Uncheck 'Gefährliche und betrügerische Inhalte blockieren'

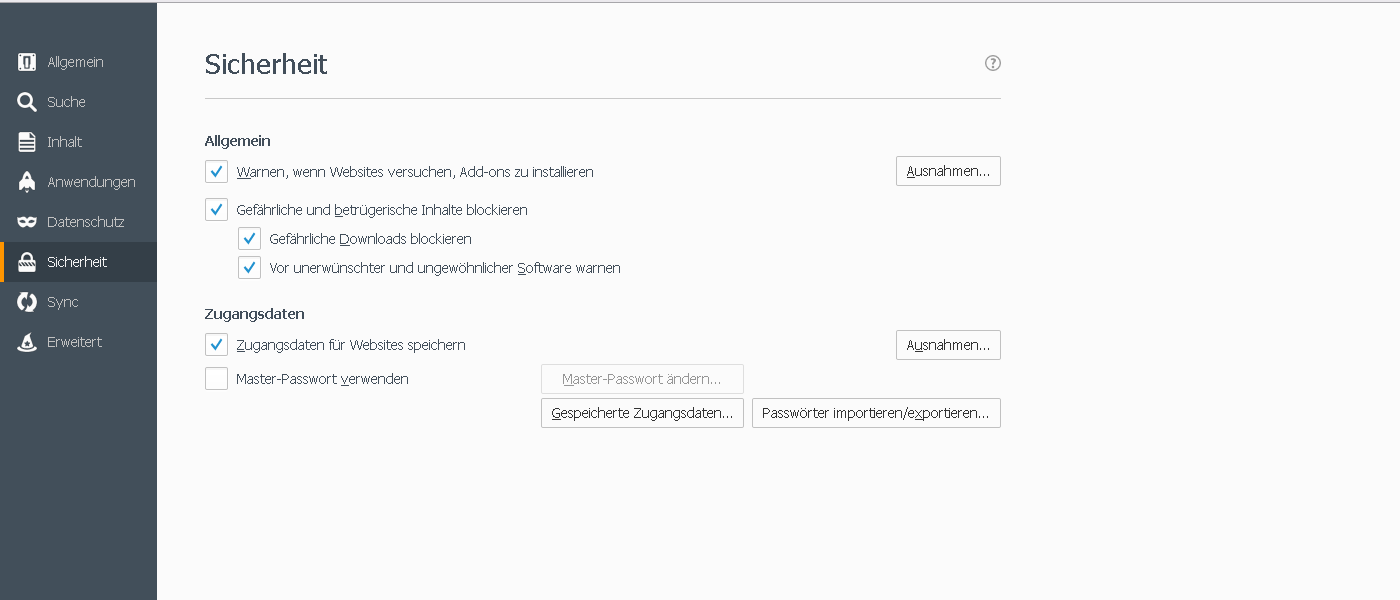click(216, 210)
